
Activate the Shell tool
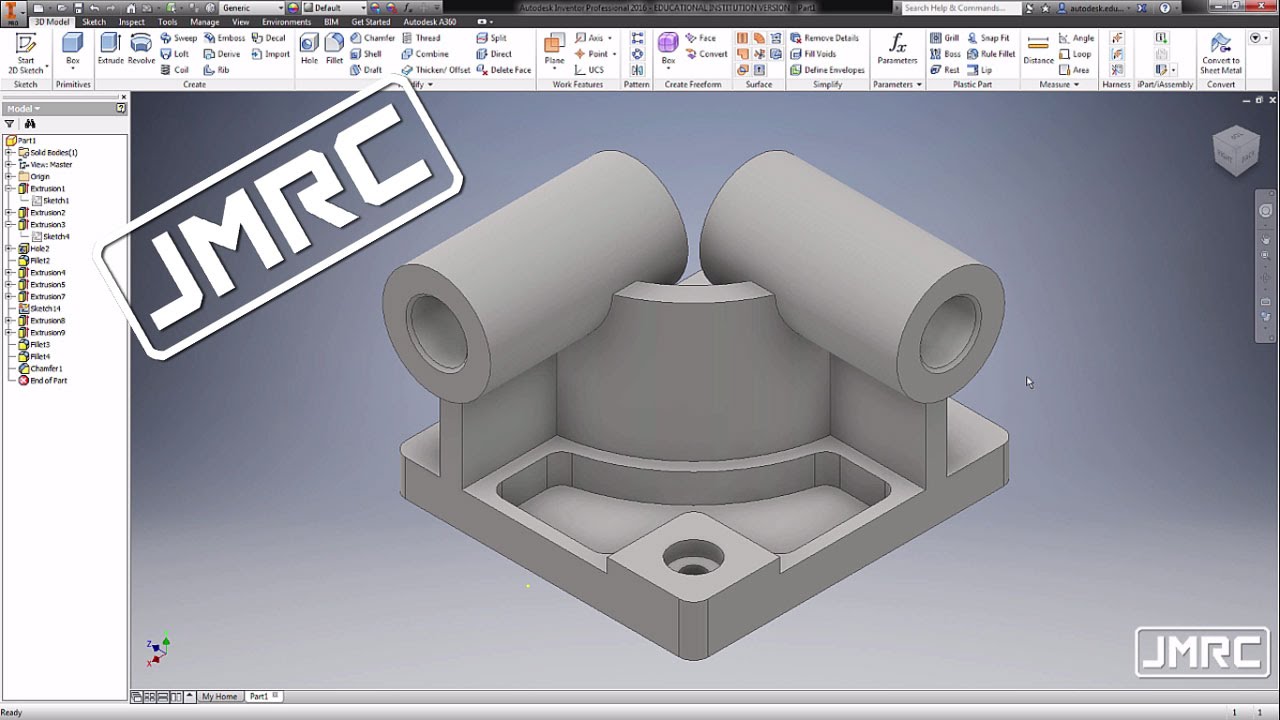(x=366, y=54)
